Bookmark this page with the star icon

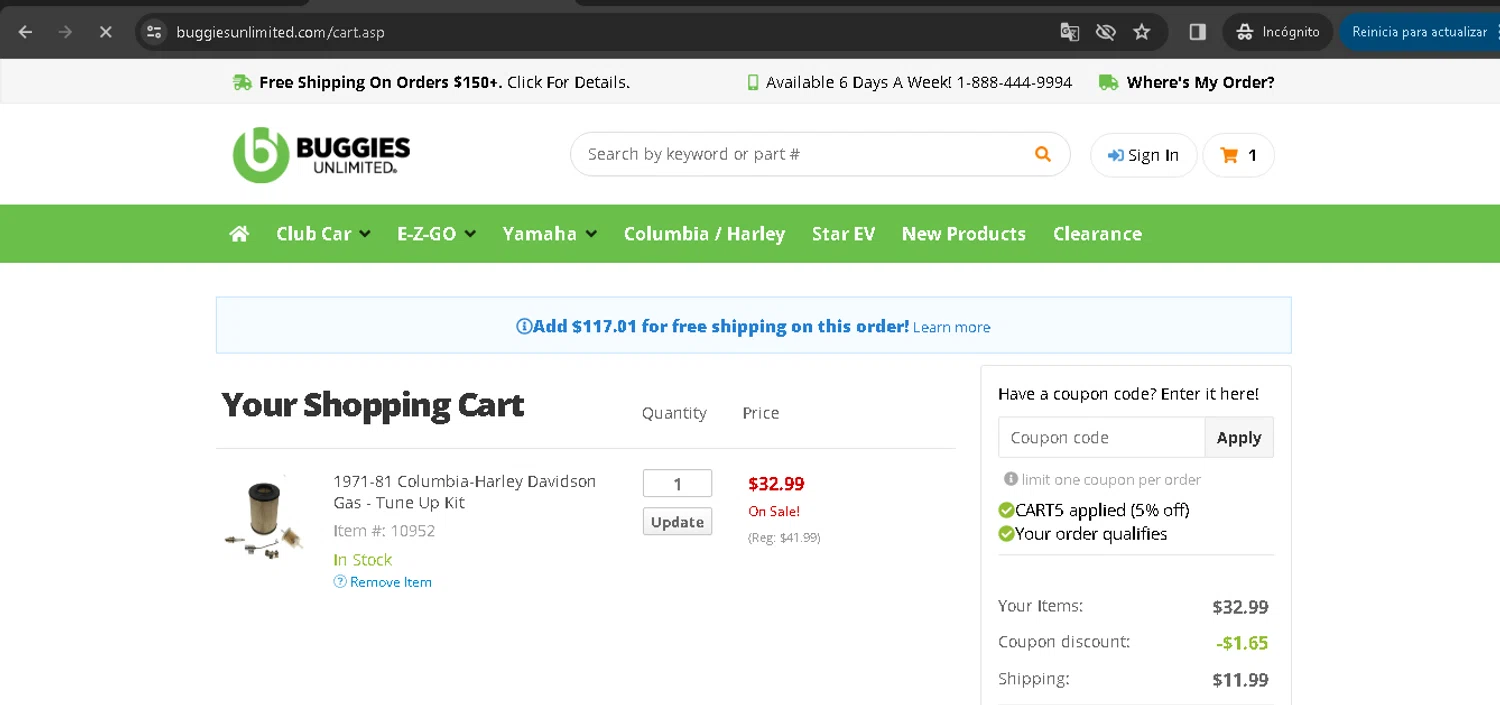click(x=1141, y=32)
